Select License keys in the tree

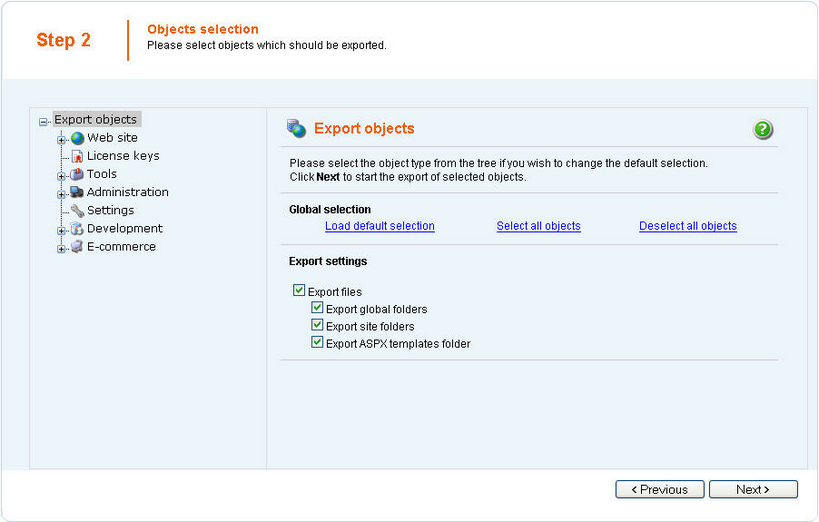tap(123, 156)
